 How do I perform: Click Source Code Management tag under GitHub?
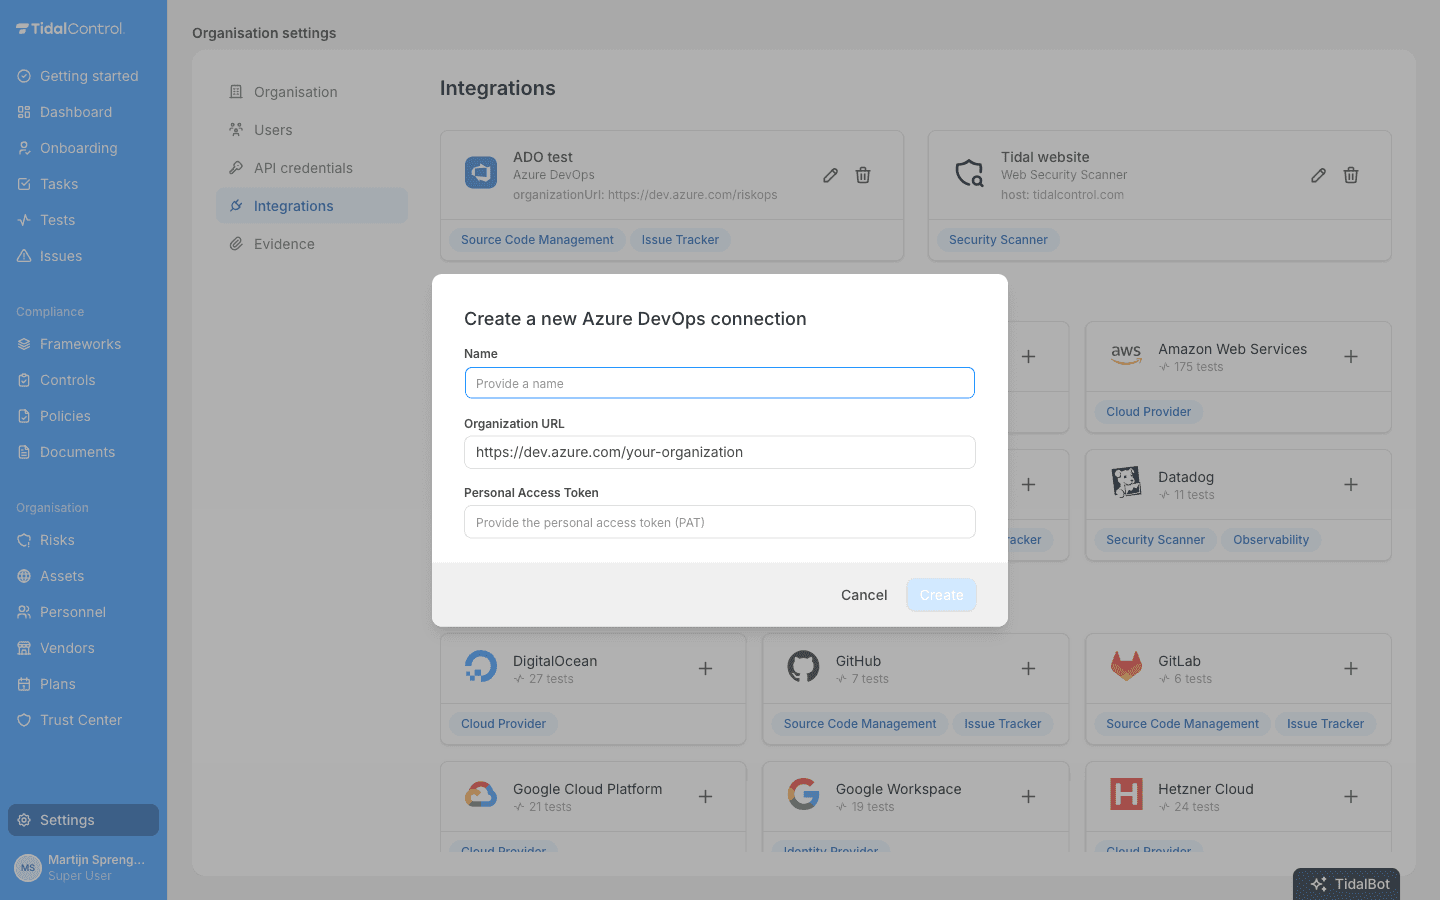point(860,724)
